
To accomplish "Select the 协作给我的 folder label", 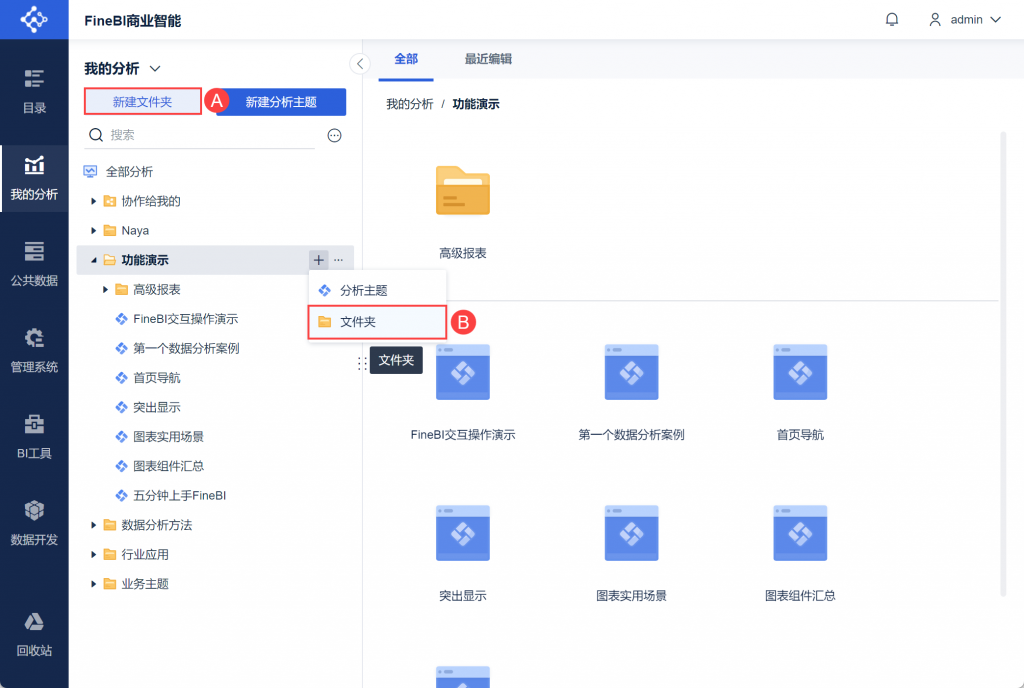I will [x=151, y=201].
